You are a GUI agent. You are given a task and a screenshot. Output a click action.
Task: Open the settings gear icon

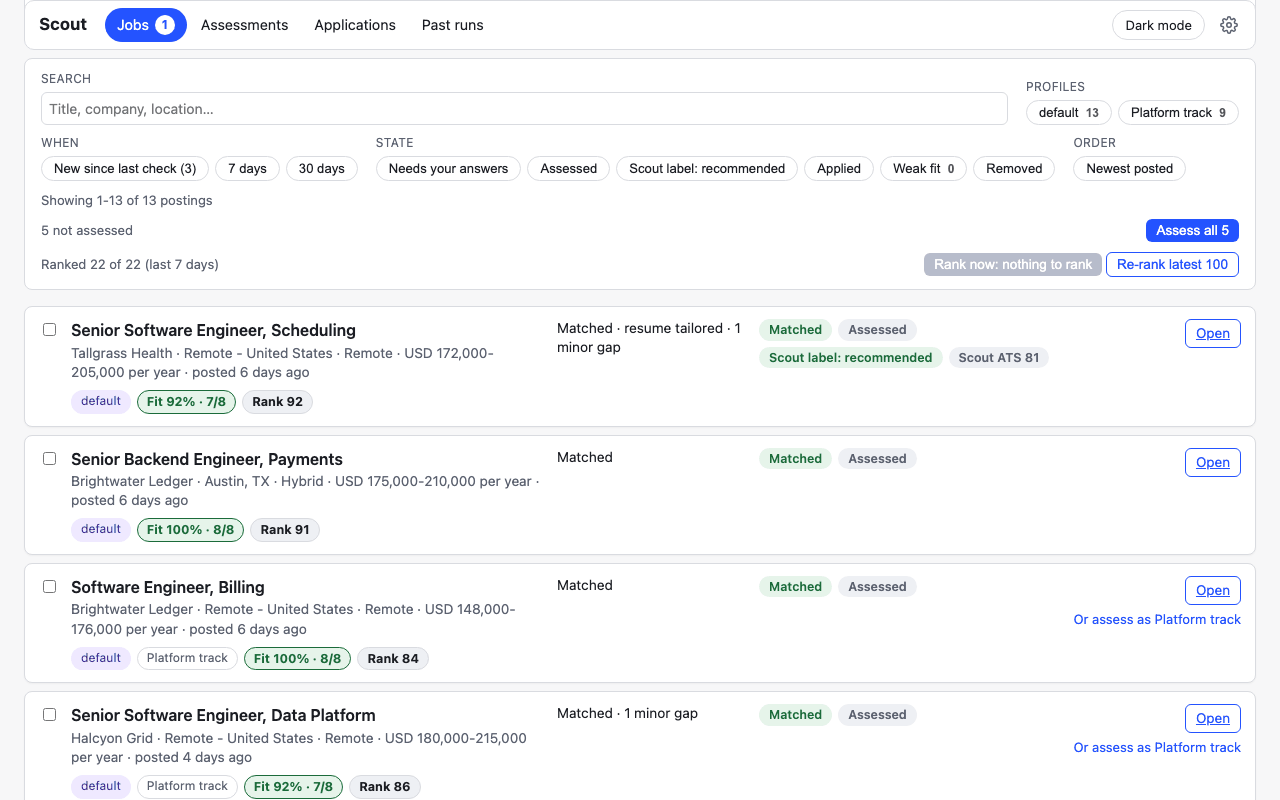1229,25
